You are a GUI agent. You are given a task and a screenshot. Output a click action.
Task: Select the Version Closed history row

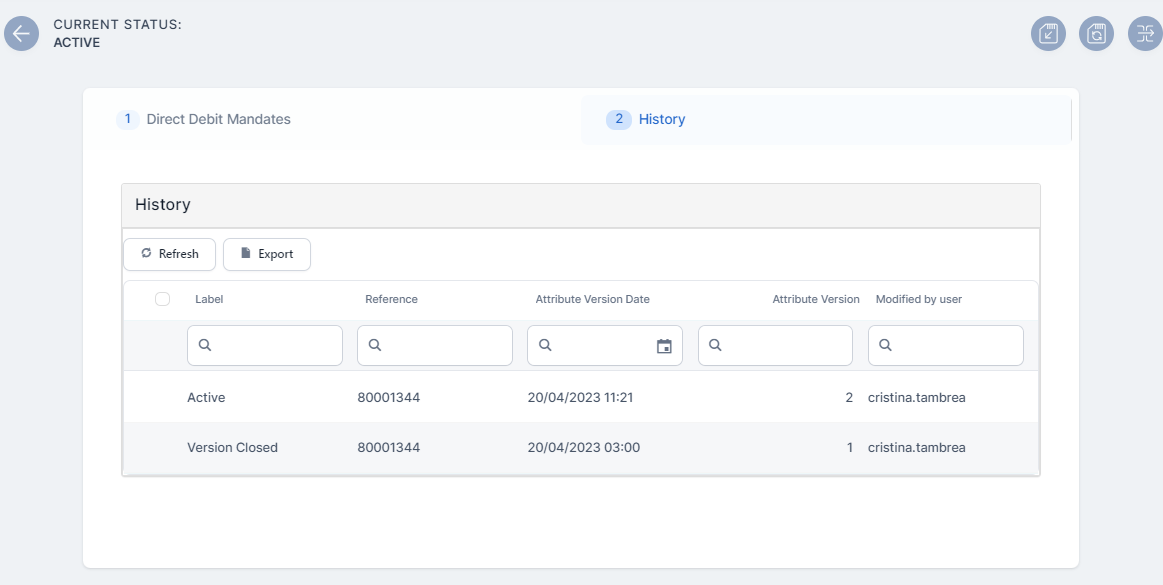pyautogui.click(x=580, y=447)
